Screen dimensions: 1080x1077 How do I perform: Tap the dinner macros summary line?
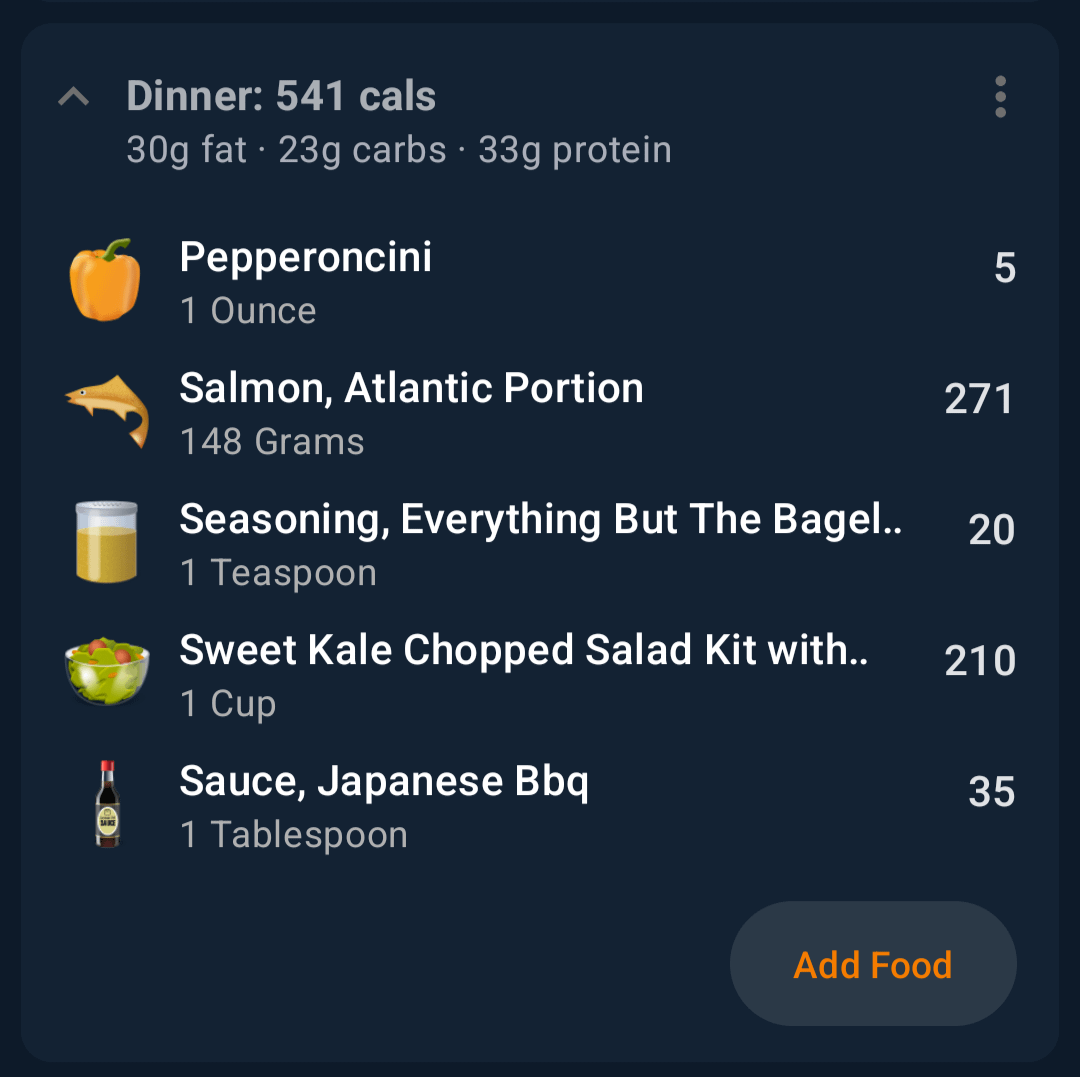[399, 150]
